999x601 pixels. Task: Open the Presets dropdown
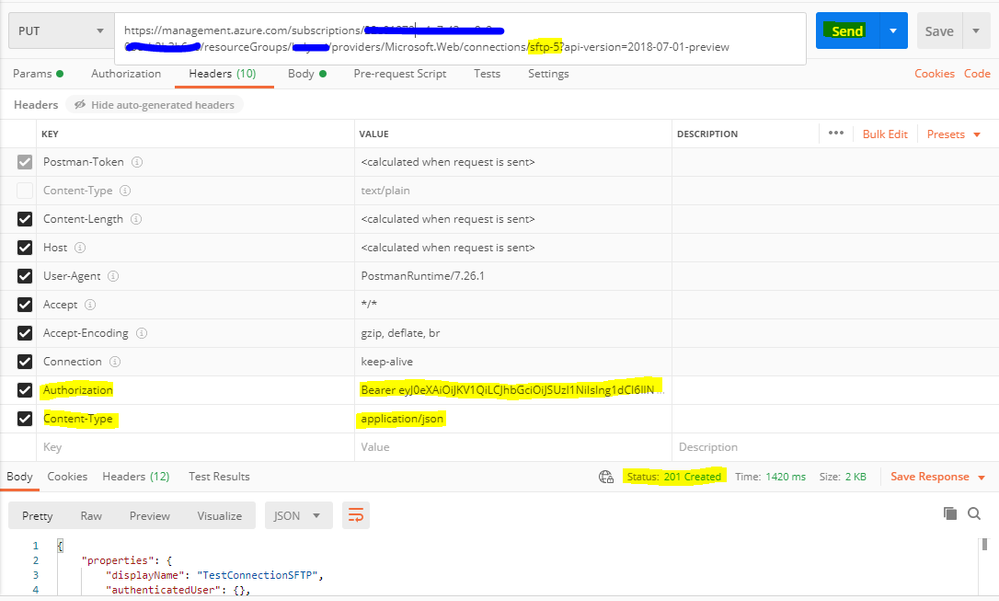[x=954, y=134]
